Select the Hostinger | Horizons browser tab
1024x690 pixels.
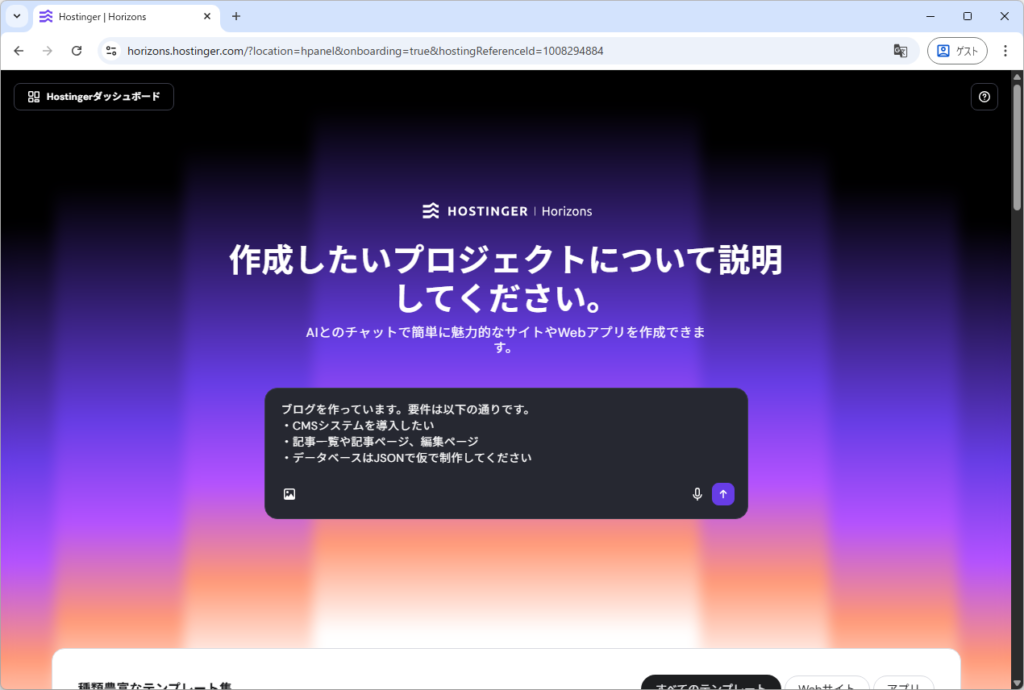[x=120, y=17]
